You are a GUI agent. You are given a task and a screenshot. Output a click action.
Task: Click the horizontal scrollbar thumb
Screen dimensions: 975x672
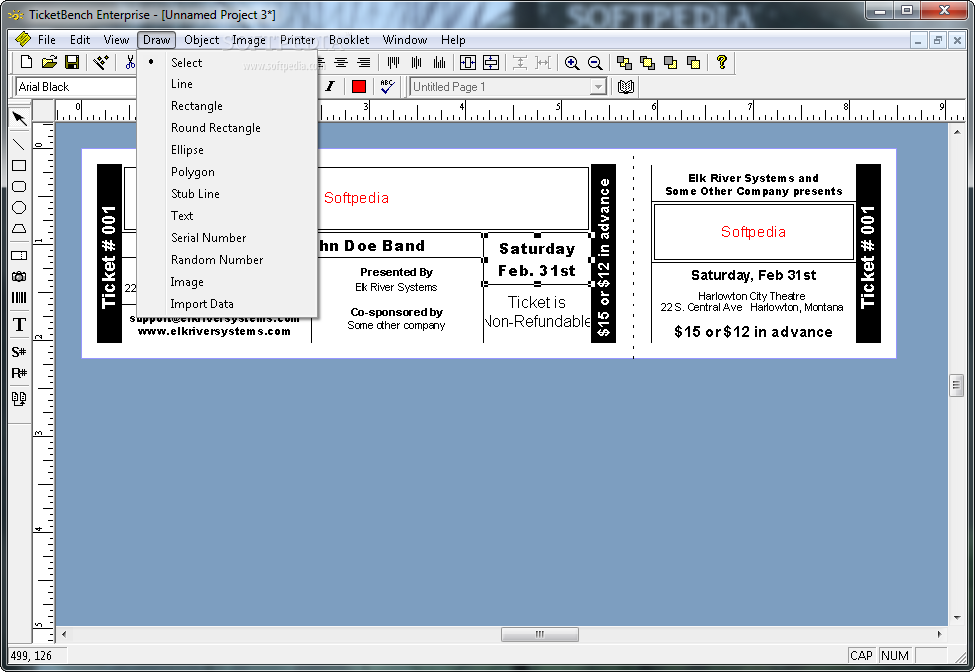tap(540, 634)
